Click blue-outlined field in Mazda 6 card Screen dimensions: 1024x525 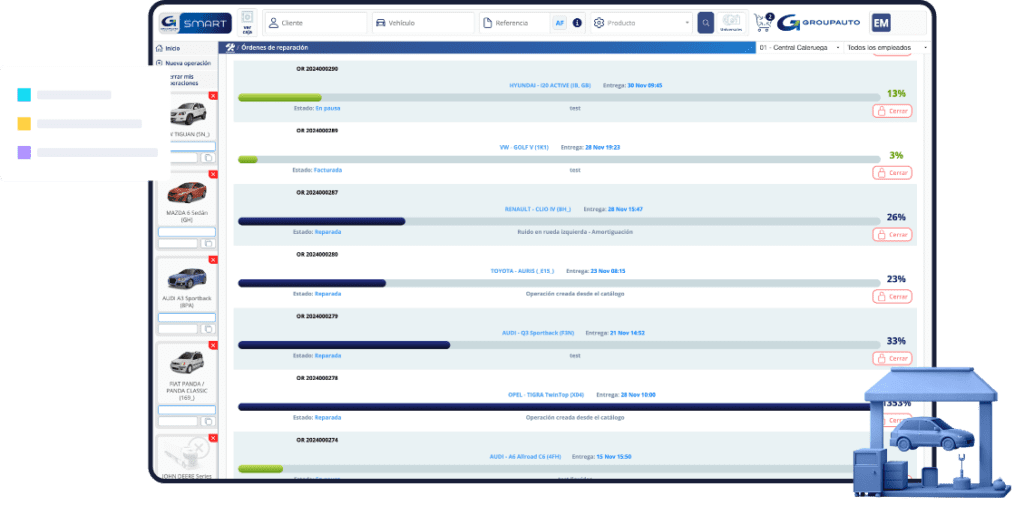coord(187,232)
